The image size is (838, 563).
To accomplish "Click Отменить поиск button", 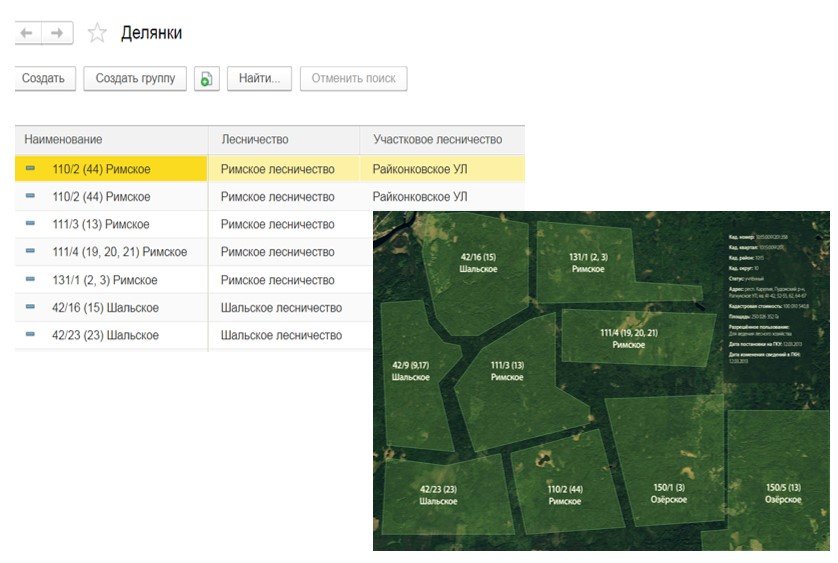I will tap(353, 79).
